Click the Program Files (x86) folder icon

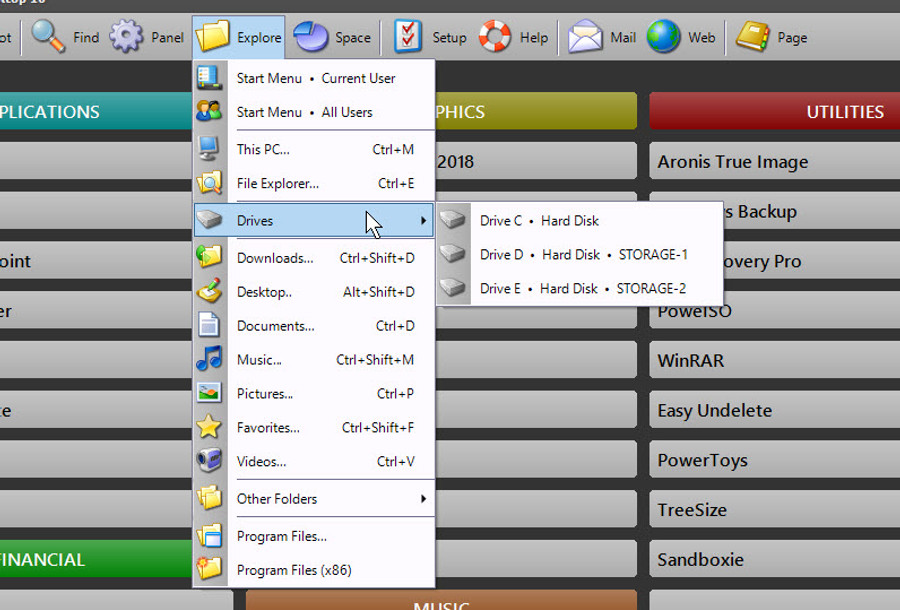[209, 569]
